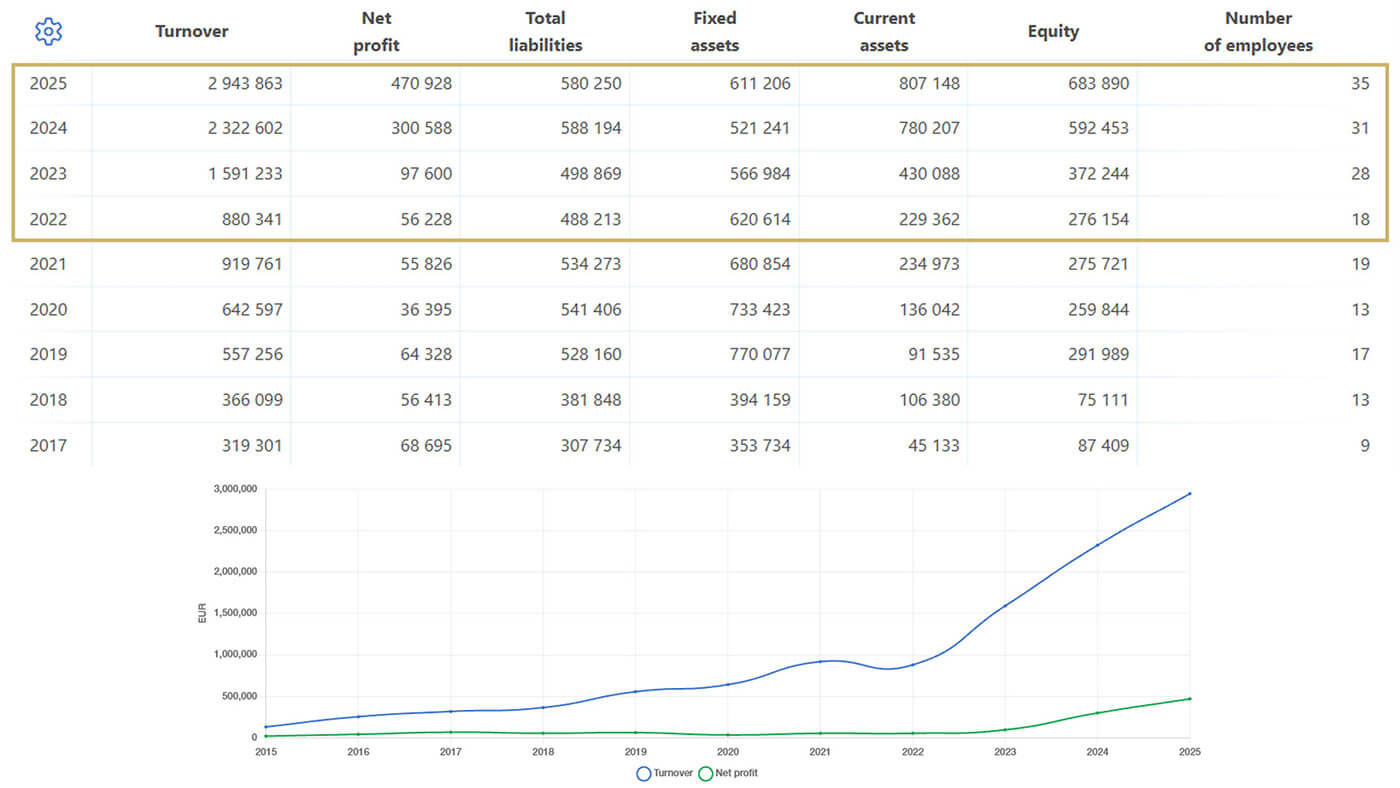Click the Equity column header
Viewport: 1400px width, 788px height.
coord(1053,31)
